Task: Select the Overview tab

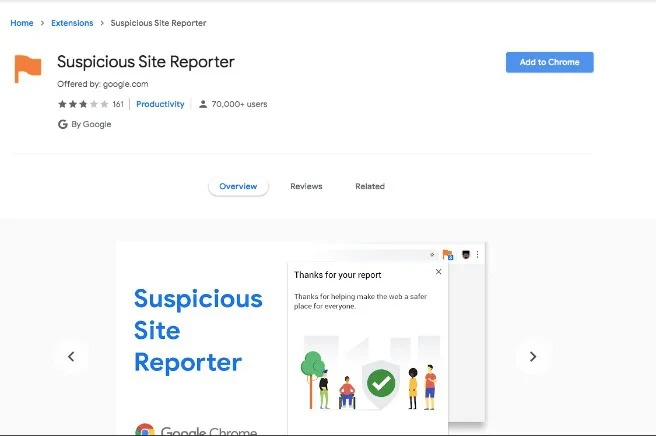Action: (x=238, y=187)
